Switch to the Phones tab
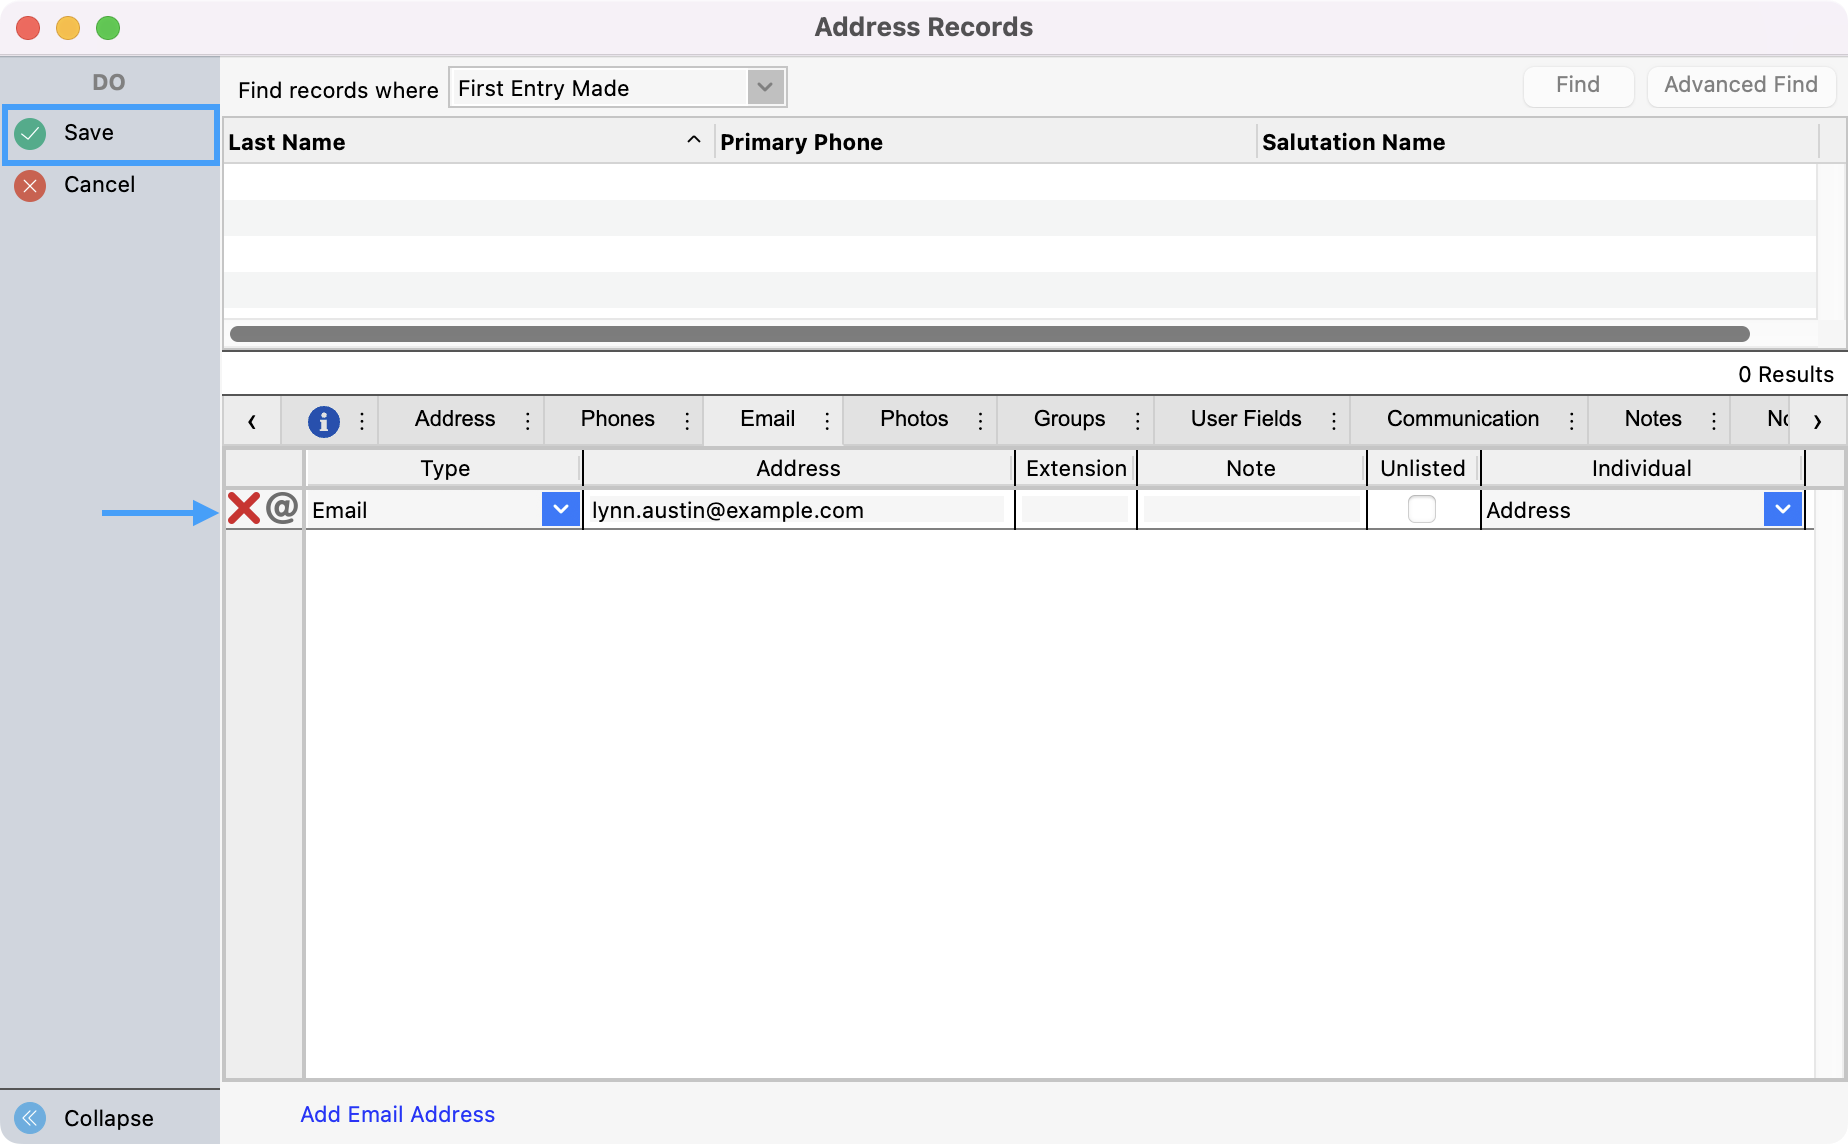This screenshot has height=1144, width=1848. [617, 419]
